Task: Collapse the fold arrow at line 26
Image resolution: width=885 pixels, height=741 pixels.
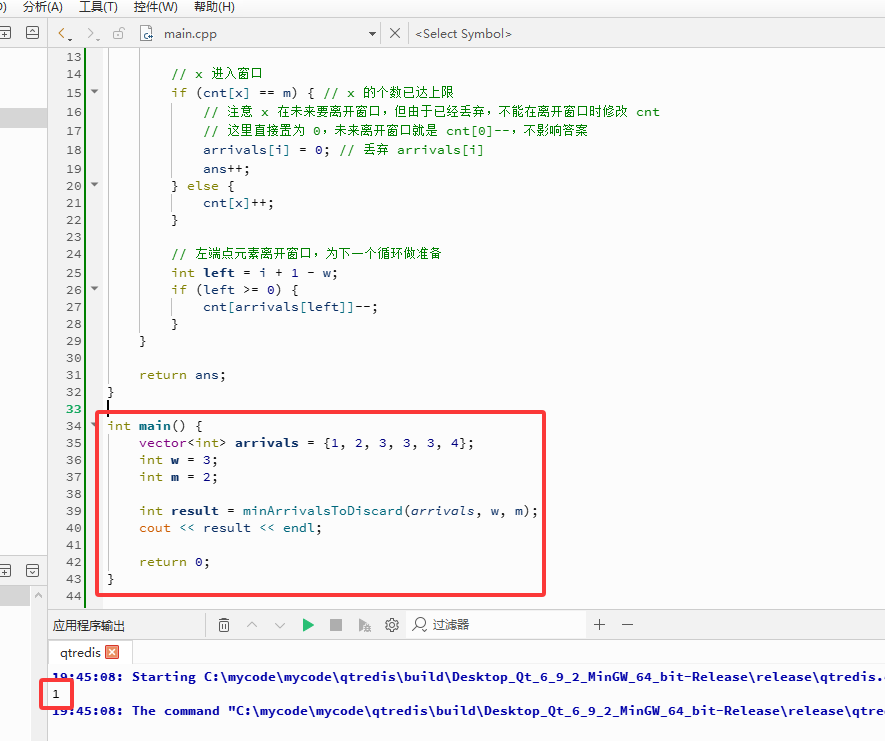Action: (x=95, y=288)
